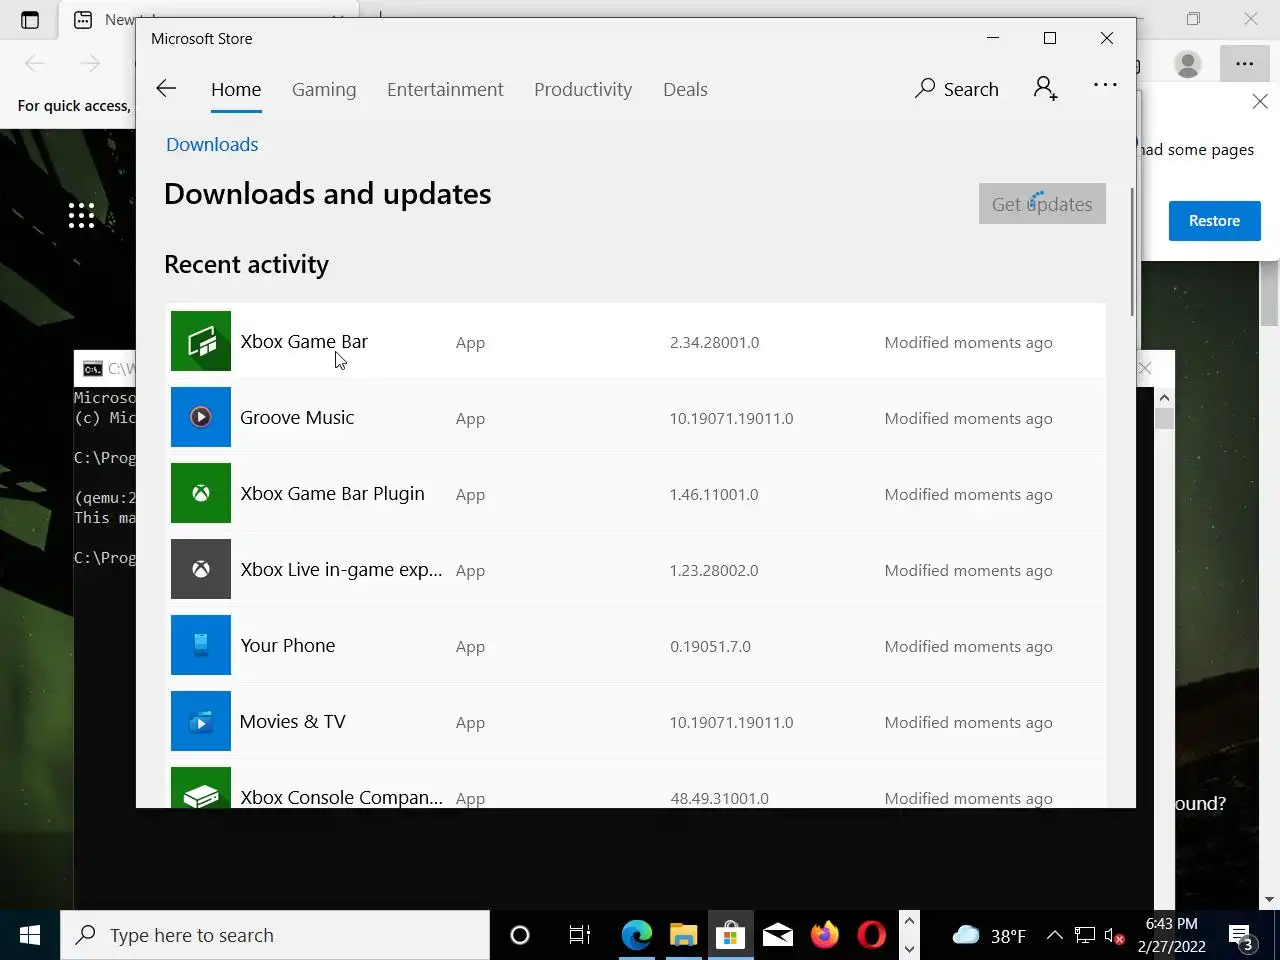
Task: Open the Edge settings and more menu
Action: point(1244,64)
